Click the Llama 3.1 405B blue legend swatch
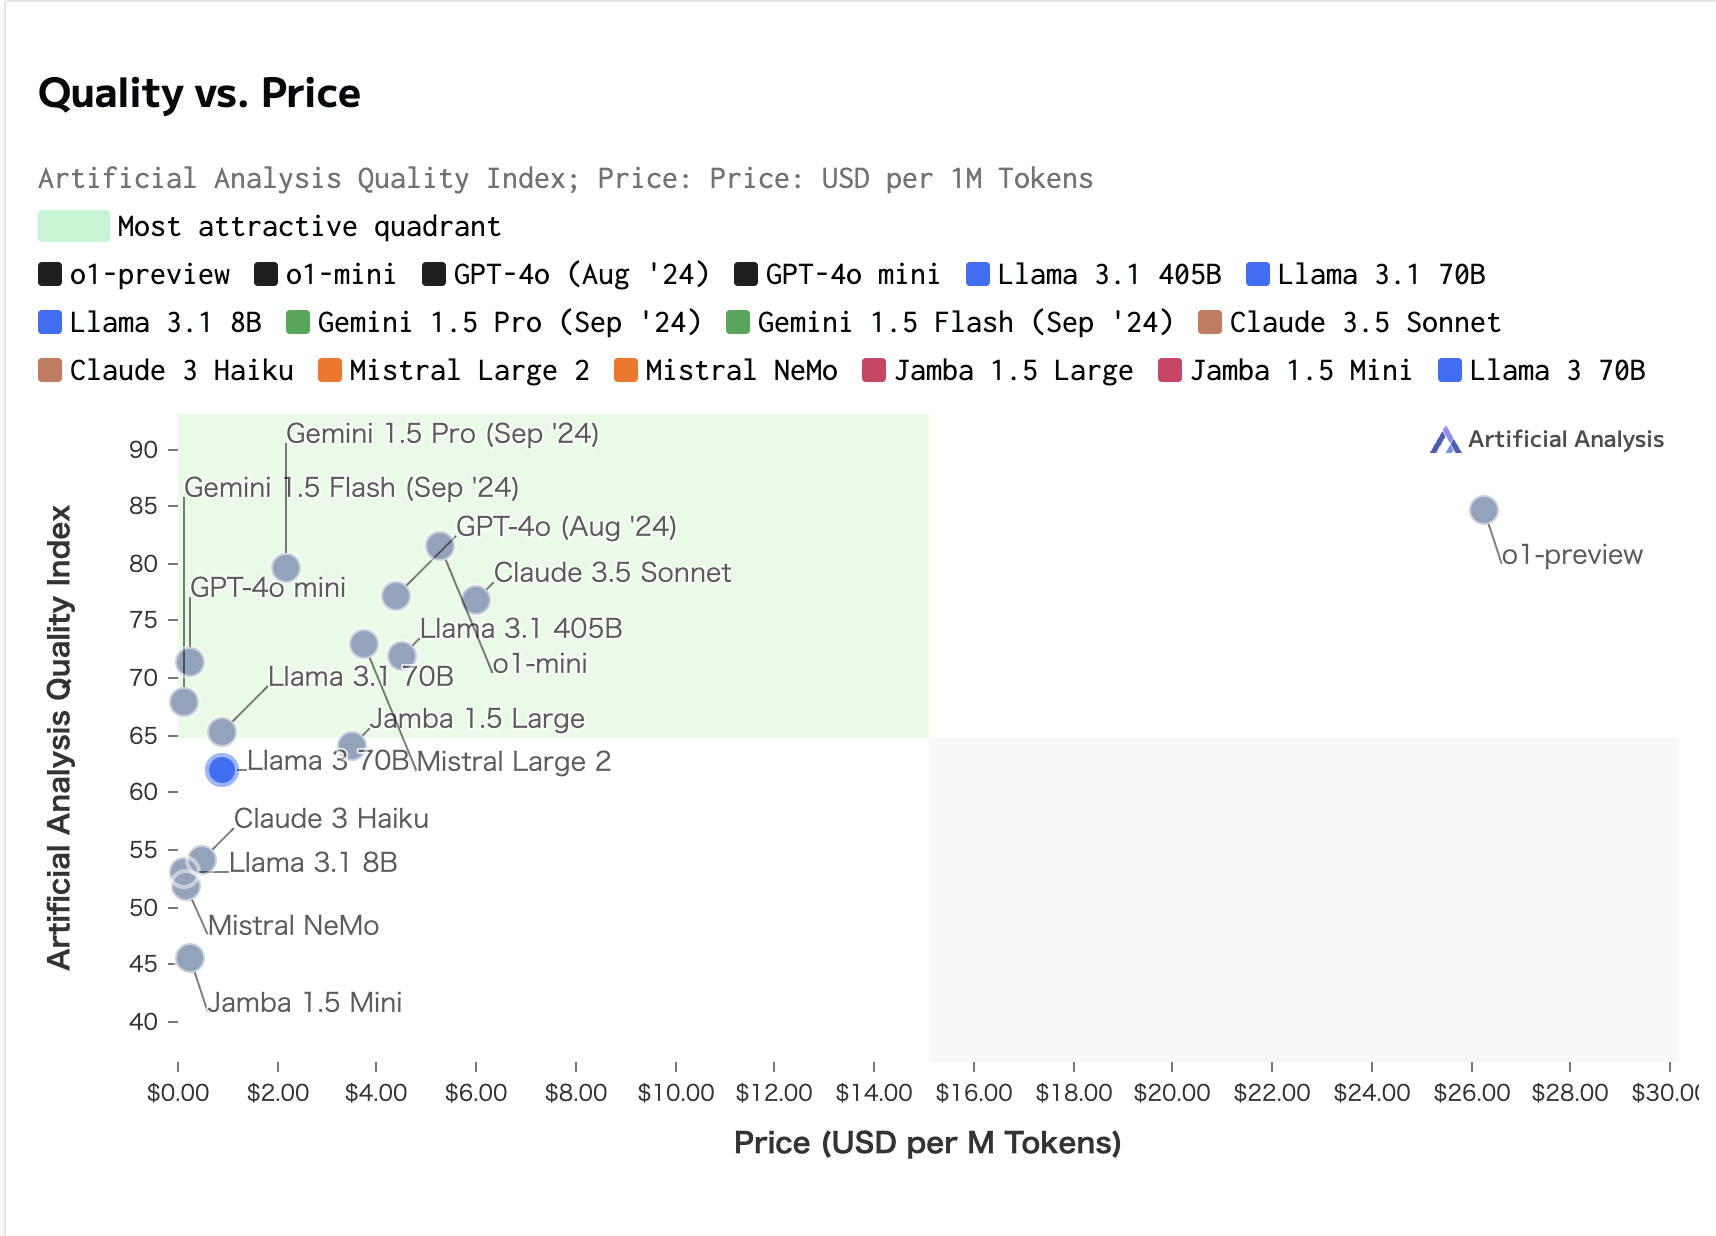The height and width of the screenshot is (1236, 1716). 978,274
